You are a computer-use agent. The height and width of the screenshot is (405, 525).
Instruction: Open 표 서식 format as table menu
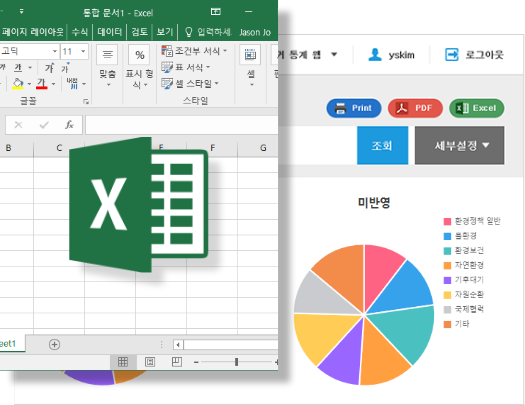(185, 67)
